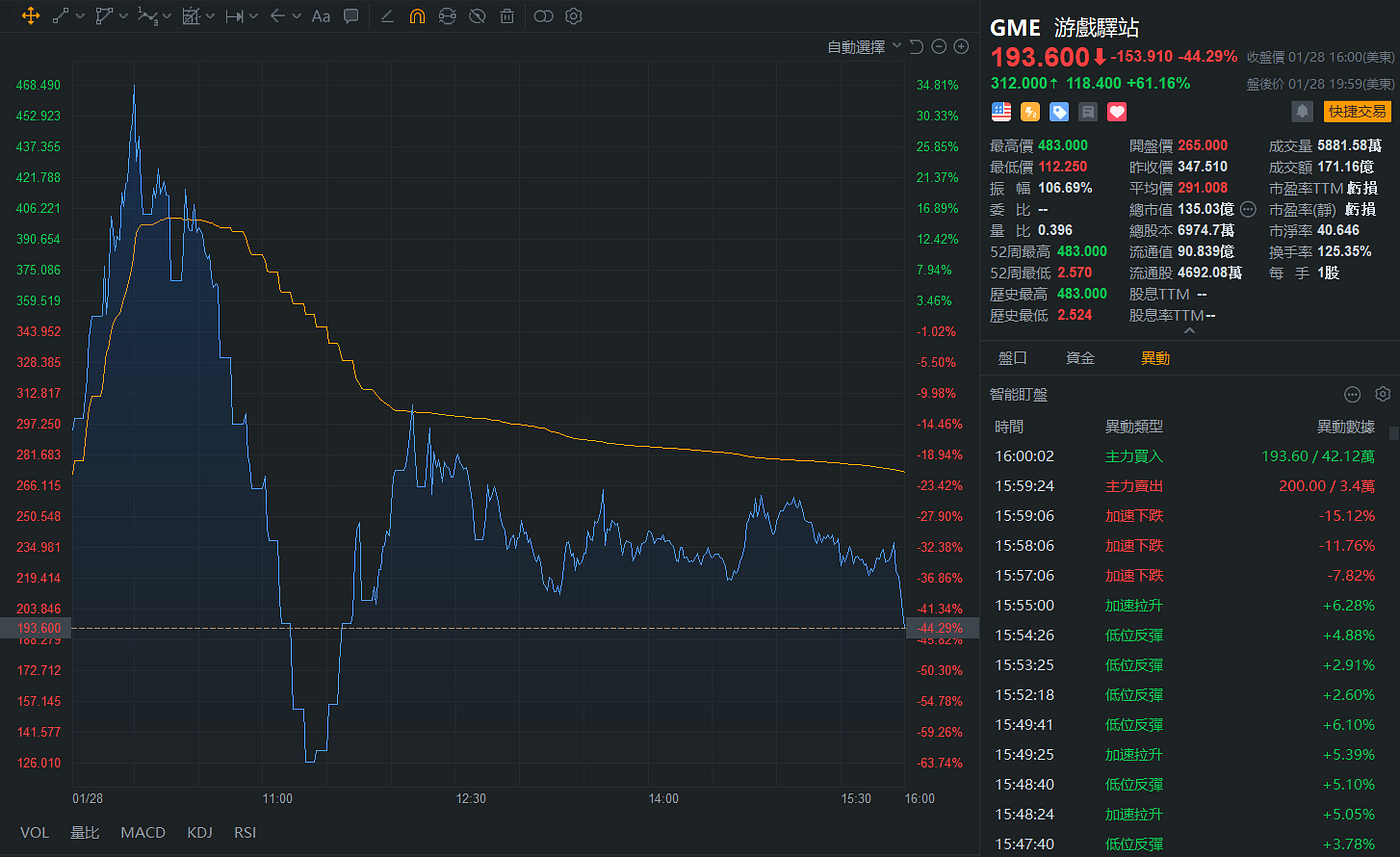The width and height of the screenshot is (1400, 857).
Task: Click the sync drawings icon
Action: pos(448,16)
